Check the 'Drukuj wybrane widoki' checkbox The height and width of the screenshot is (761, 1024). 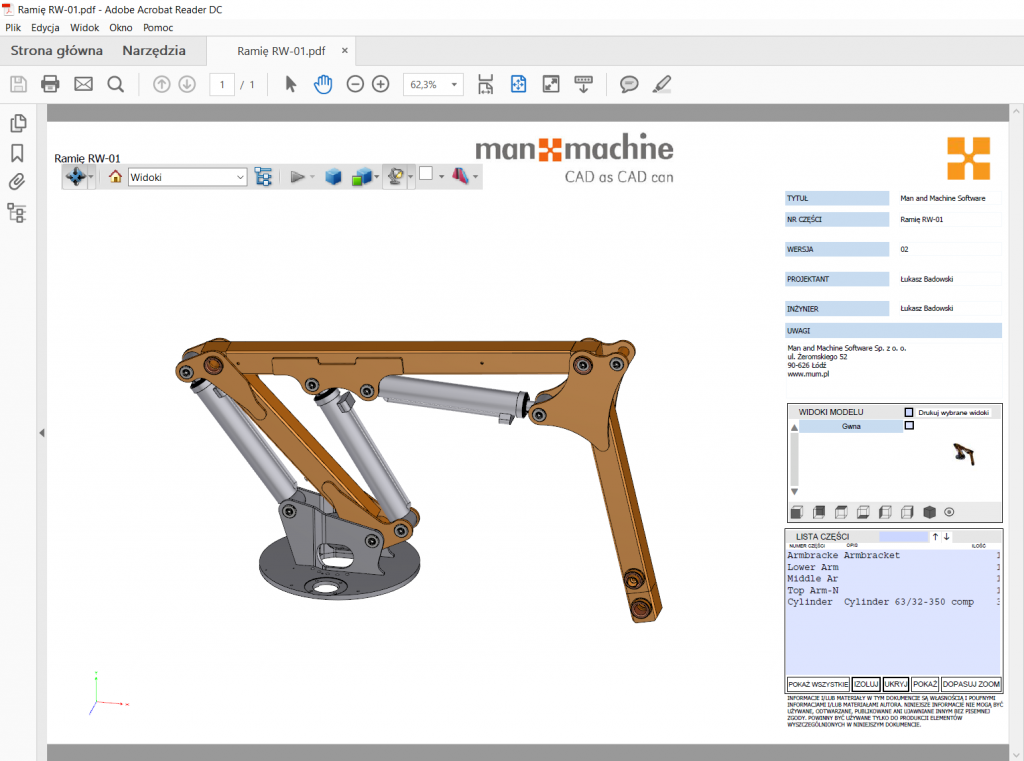click(909, 412)
